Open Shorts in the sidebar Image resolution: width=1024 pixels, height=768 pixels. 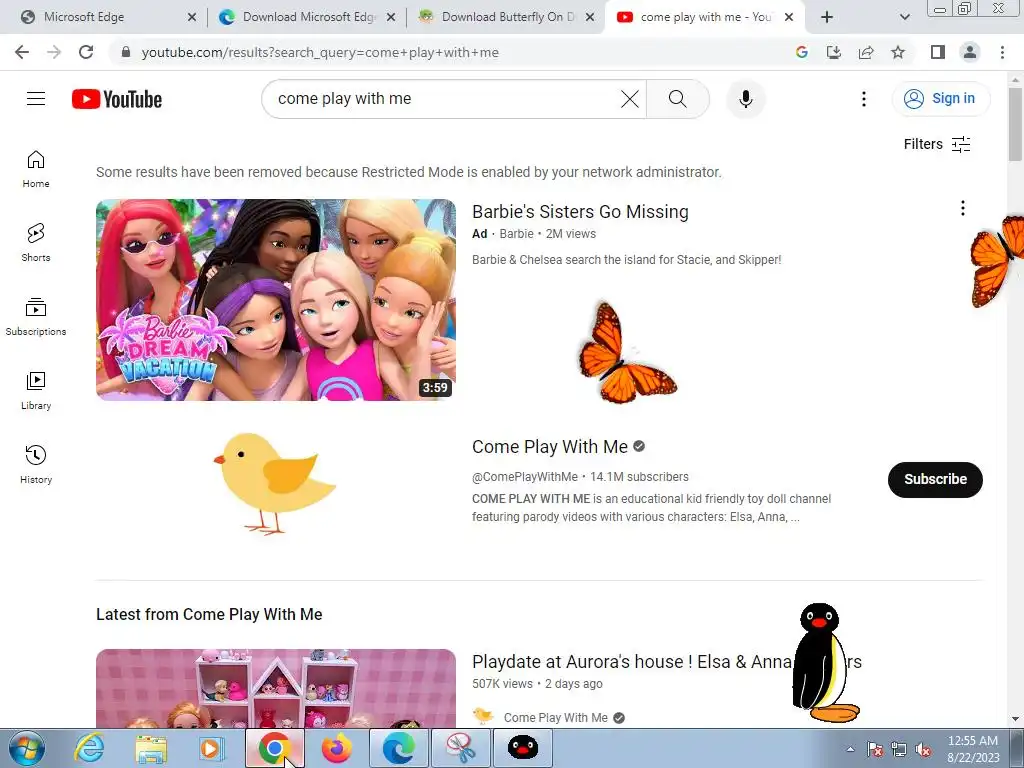click(36, 243)
